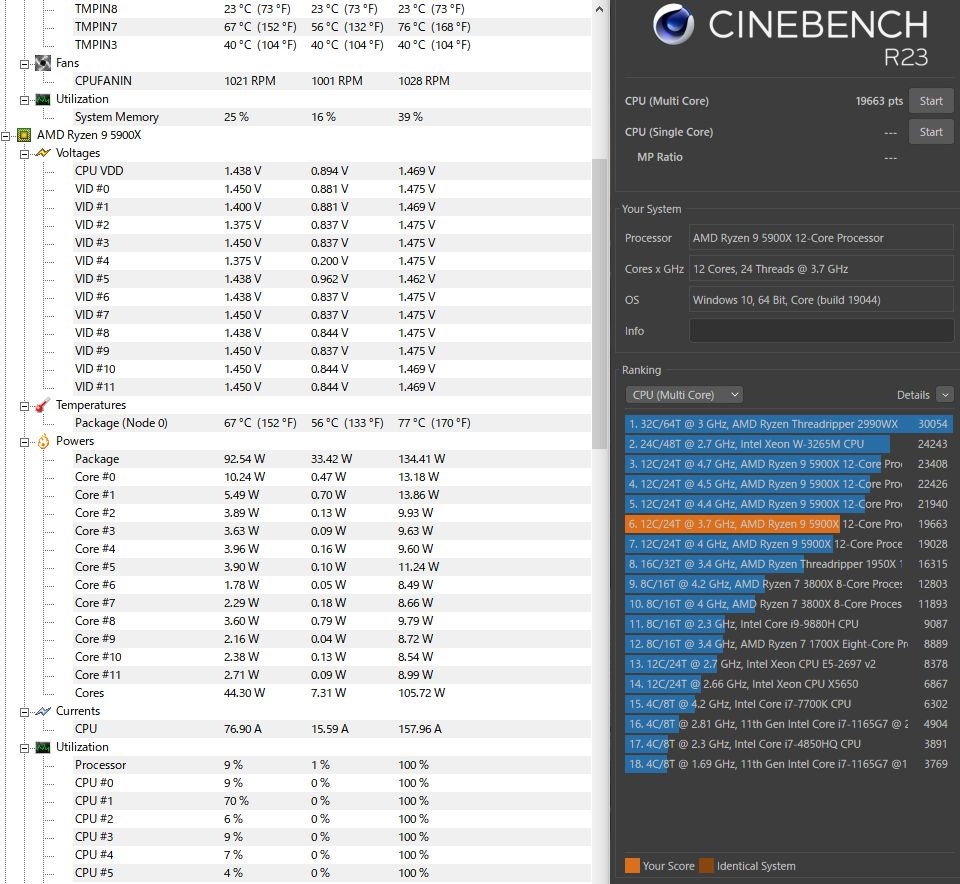Collapse the Powers node
The width and height of the screenshot is (960, 884).
tap(24, 442)
